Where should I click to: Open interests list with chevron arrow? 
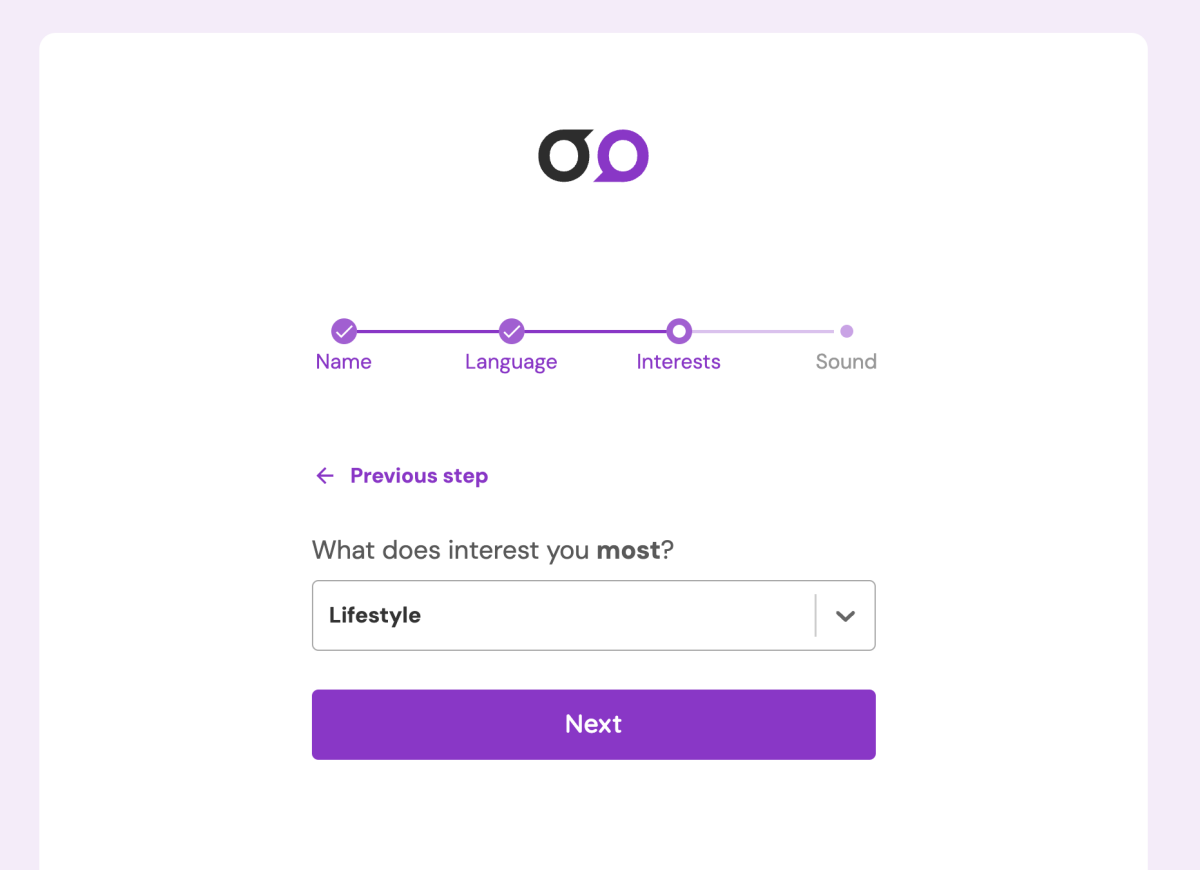pyautogui.click(x=845, y=616)
